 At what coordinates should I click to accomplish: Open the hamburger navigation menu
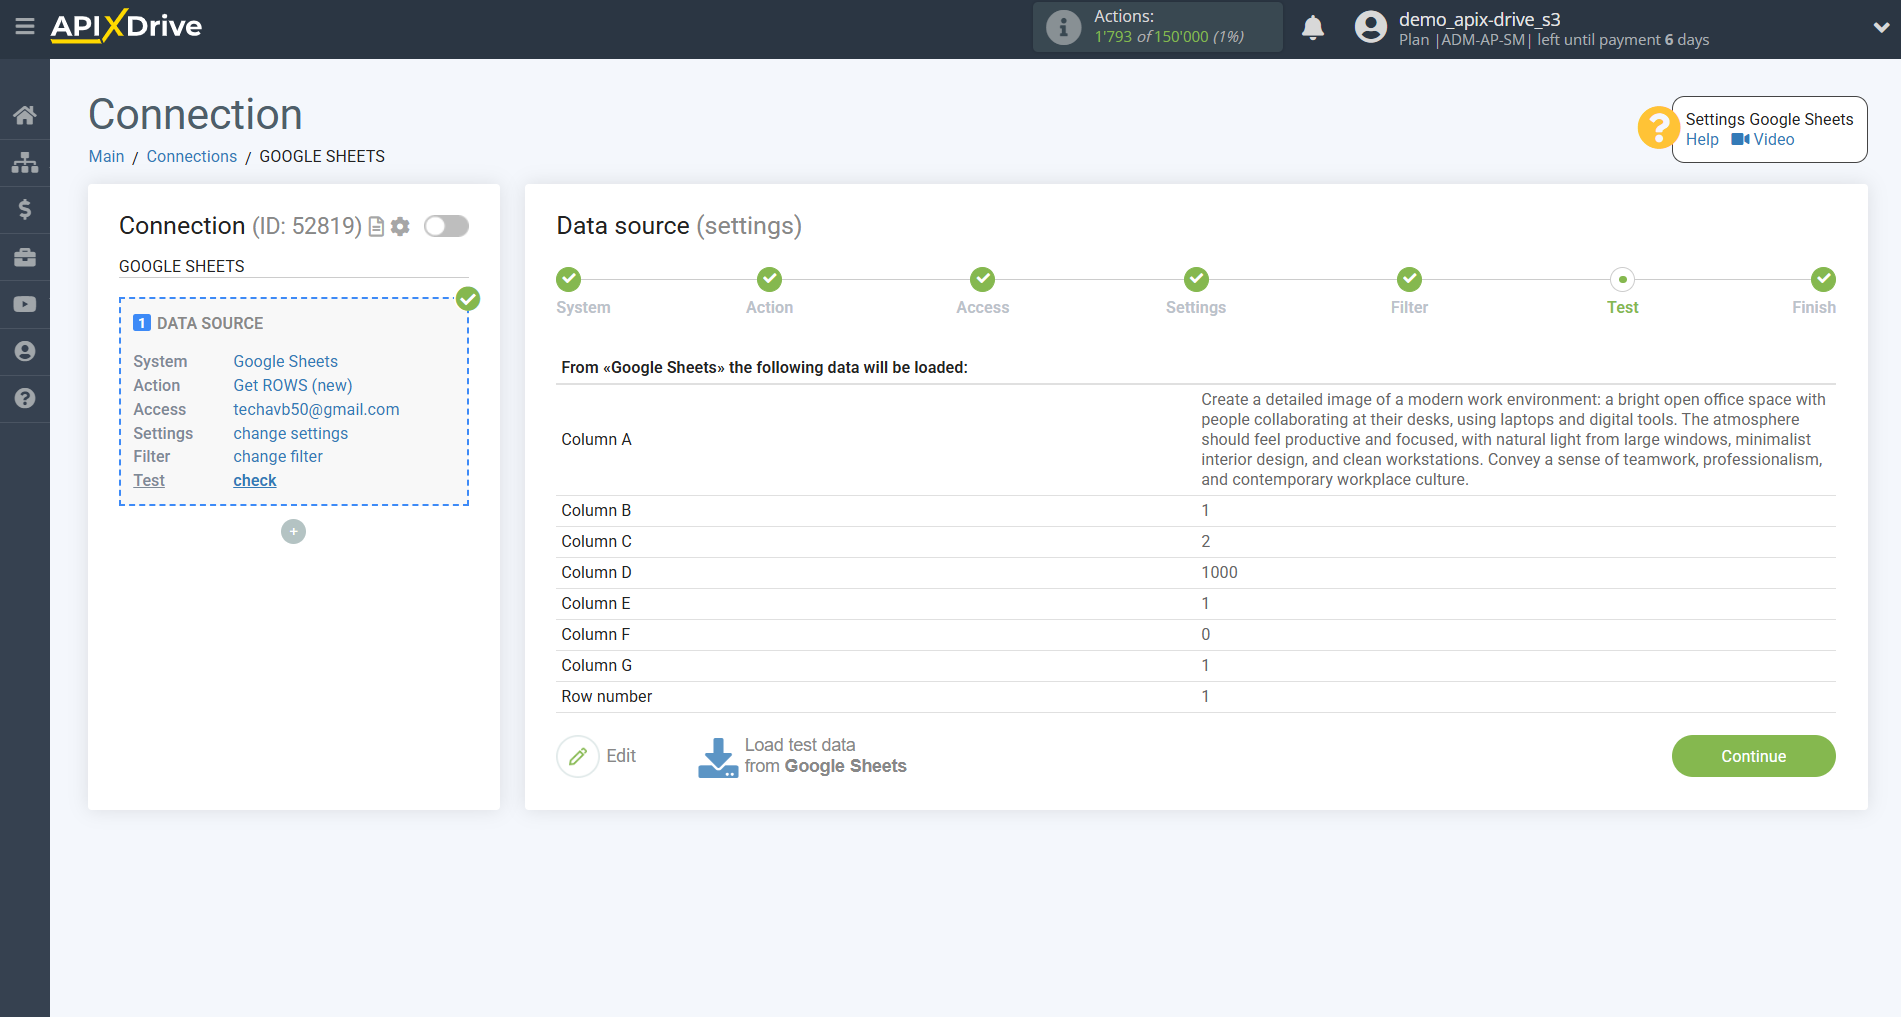tap(25, 27)
